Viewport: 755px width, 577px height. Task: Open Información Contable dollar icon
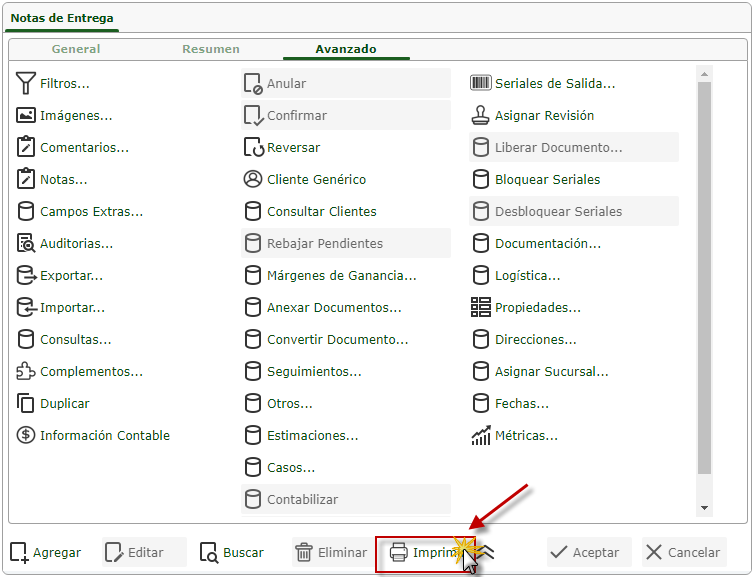(x=26, y=435)
